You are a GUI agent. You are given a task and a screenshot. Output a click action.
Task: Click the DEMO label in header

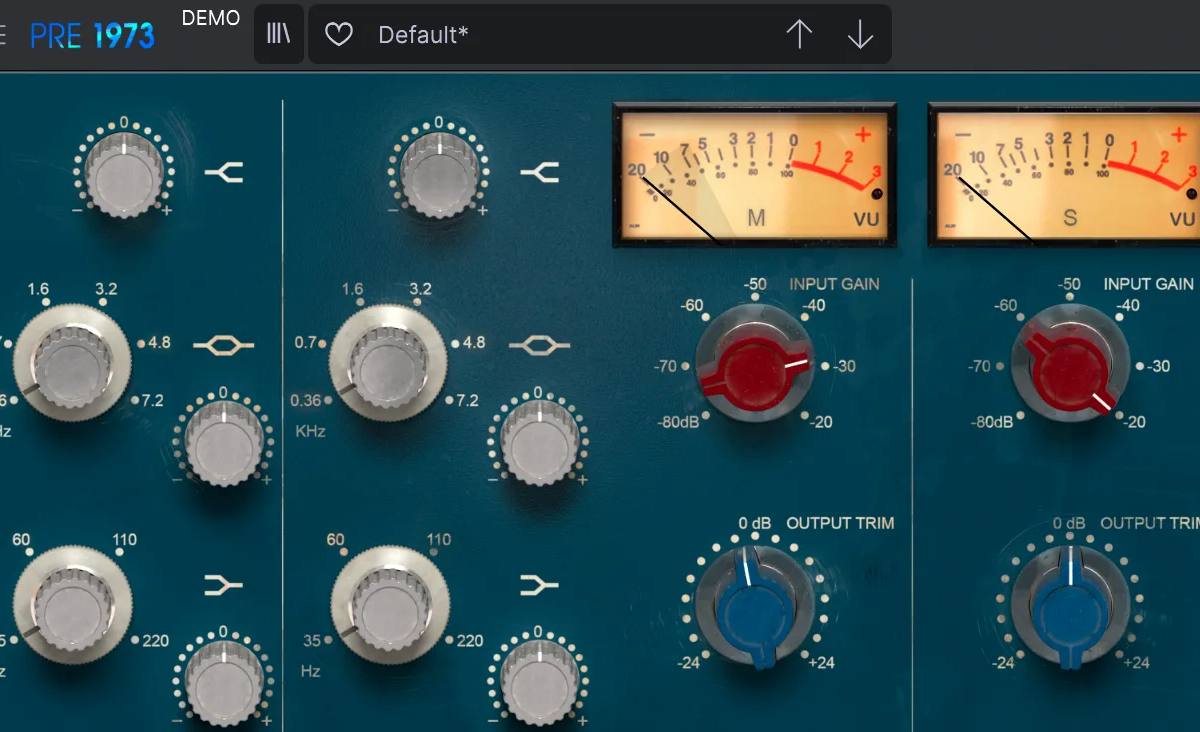(x=211, y=18)
